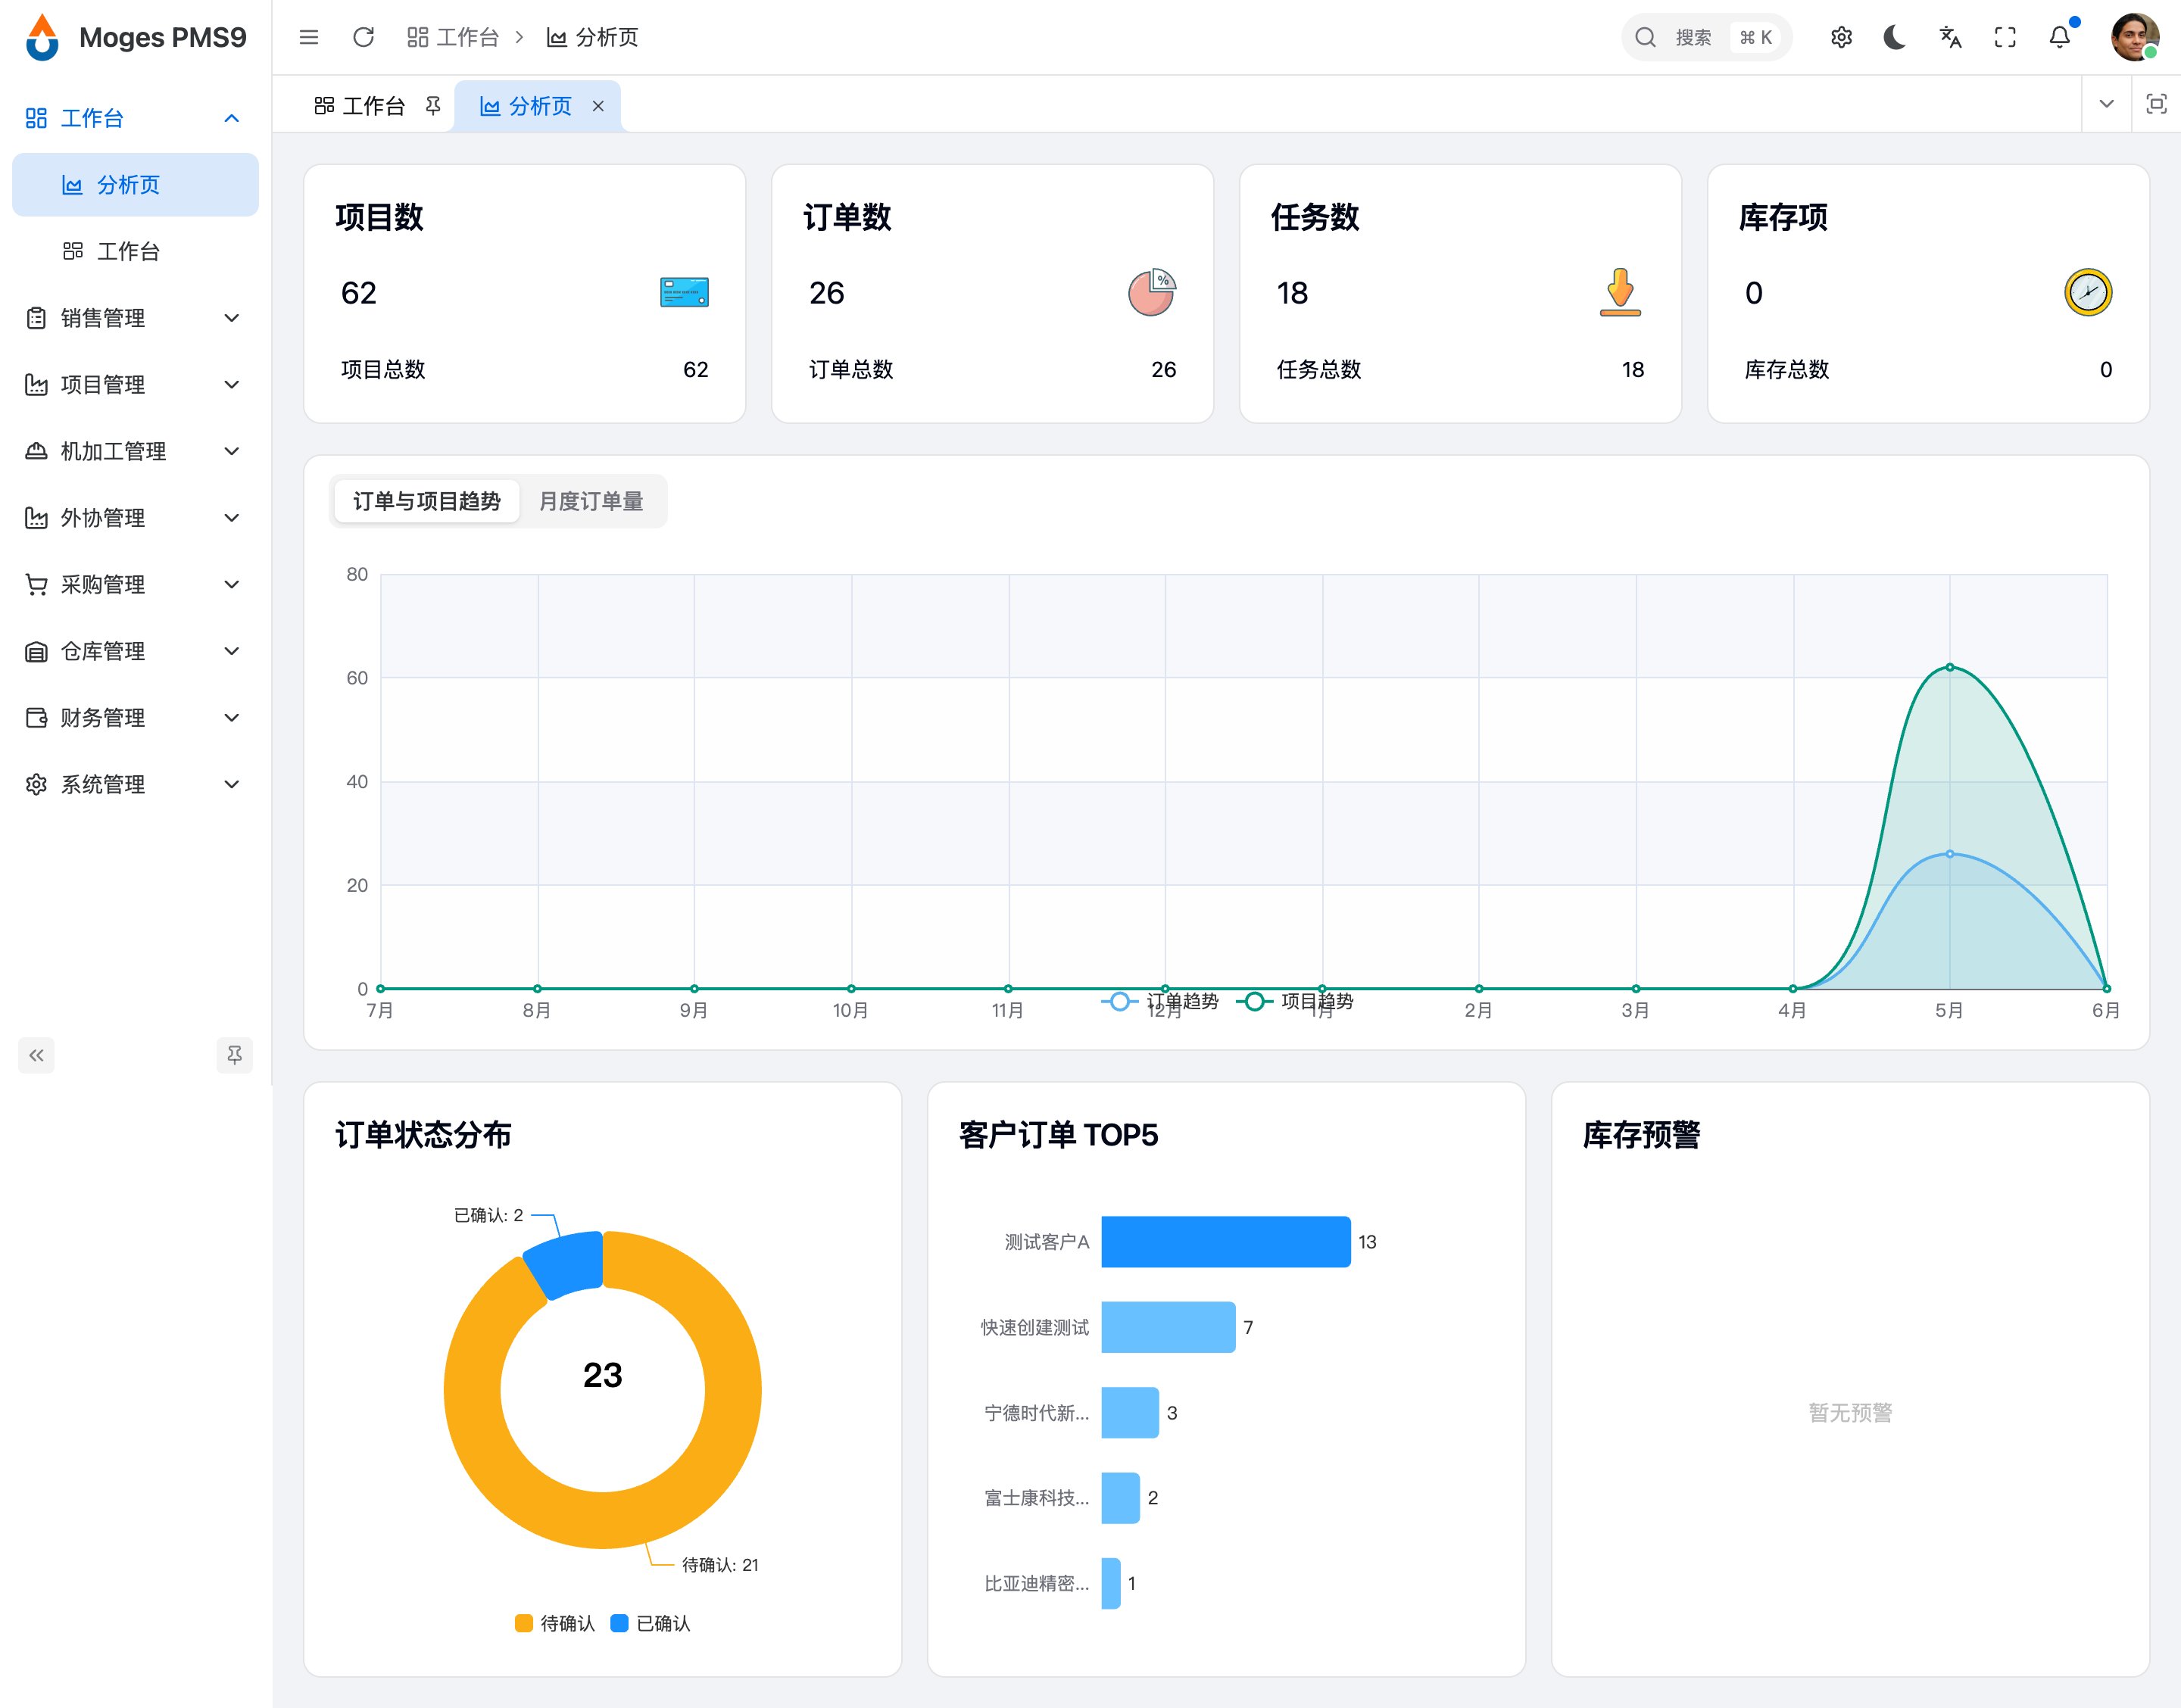The image size is (2181, 1708).
Task: Expand the 外协管理 menu
Action: [x=135, y=518]
